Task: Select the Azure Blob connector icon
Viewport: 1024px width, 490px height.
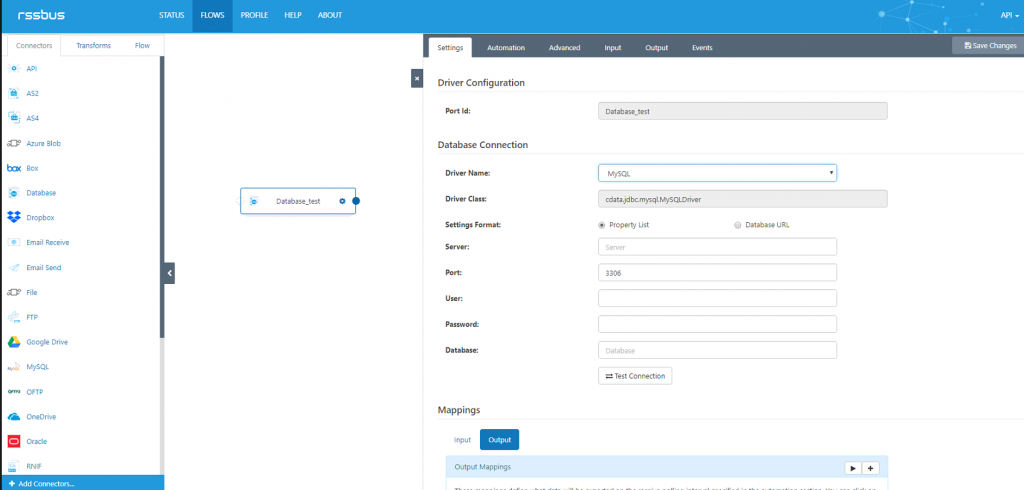Action: tap(14, 143)
